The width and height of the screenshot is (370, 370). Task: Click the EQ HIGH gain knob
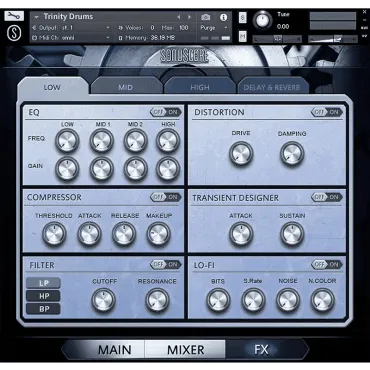click(168, 169)
